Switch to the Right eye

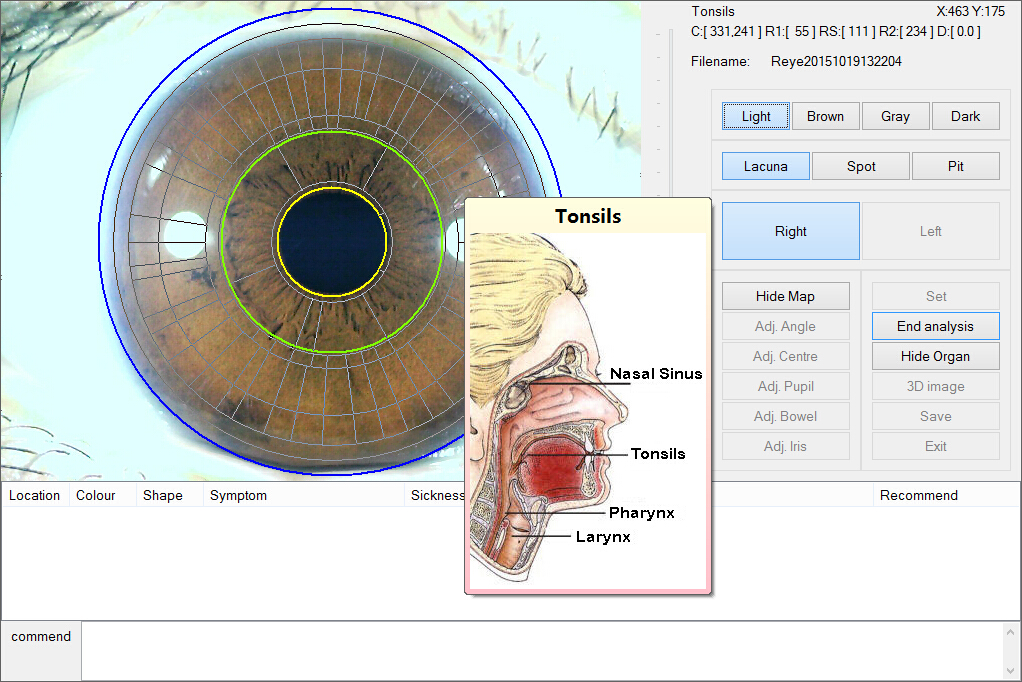[x=790, y=231]
